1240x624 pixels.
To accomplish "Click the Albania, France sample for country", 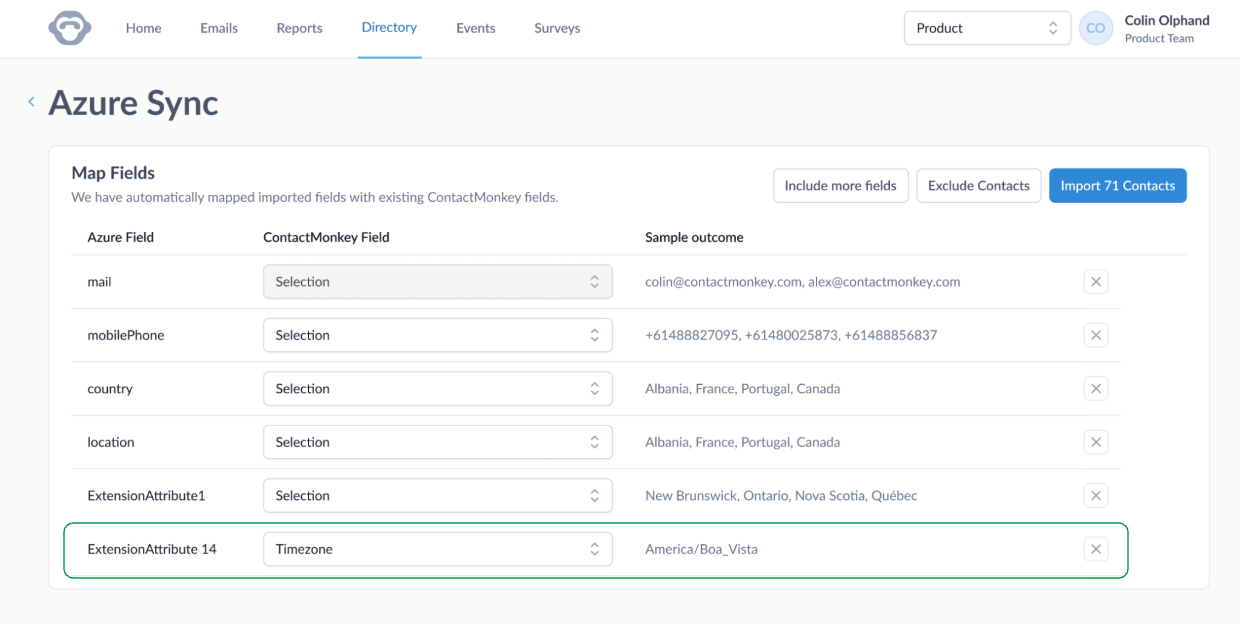I will [x=742, y=389].
